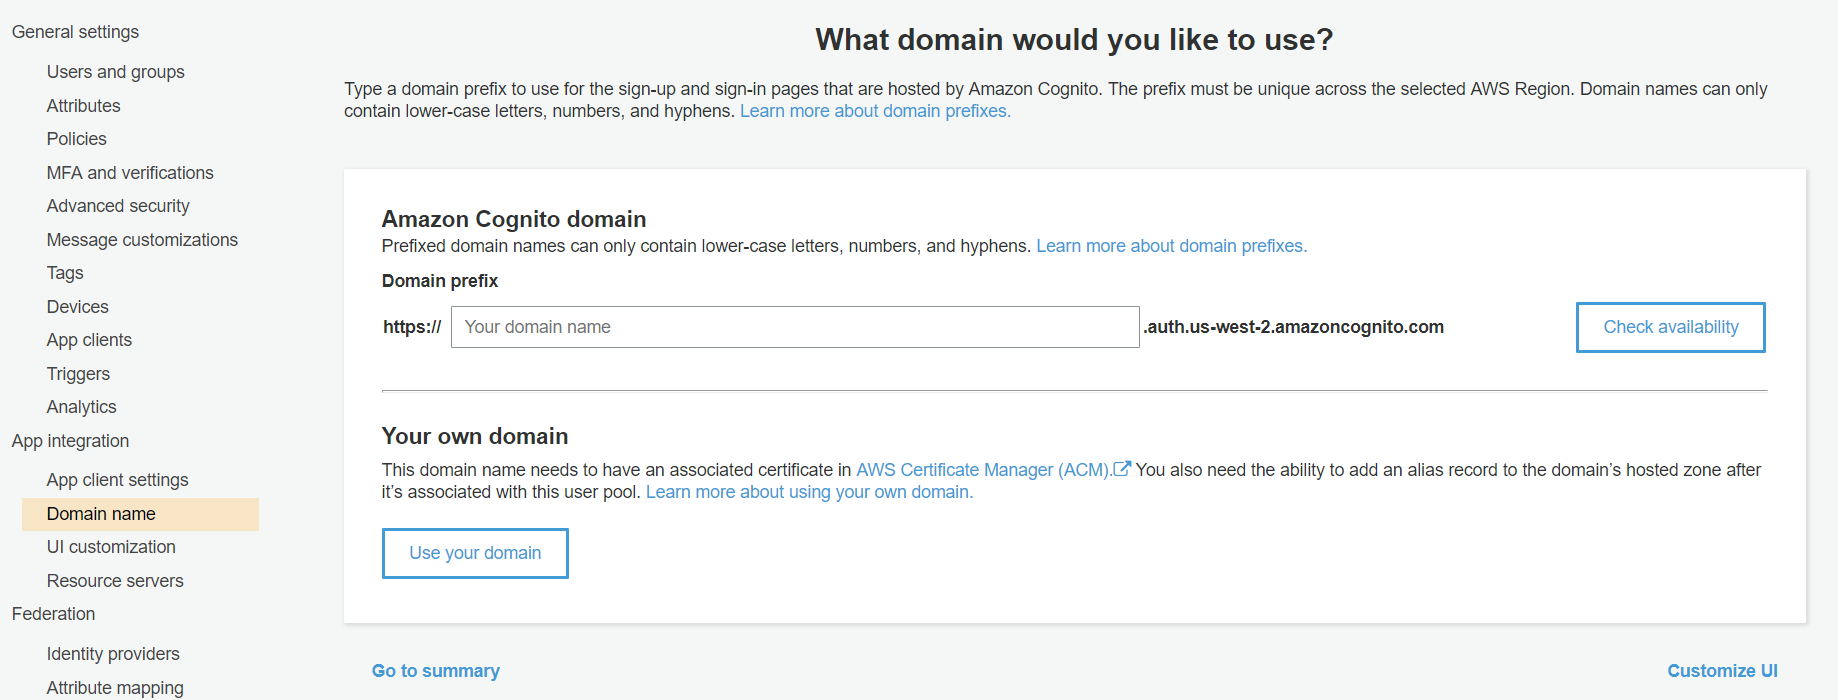1838x700 pixels.
Task: Click the Use your domain button
Action: [x=475, y=553]
